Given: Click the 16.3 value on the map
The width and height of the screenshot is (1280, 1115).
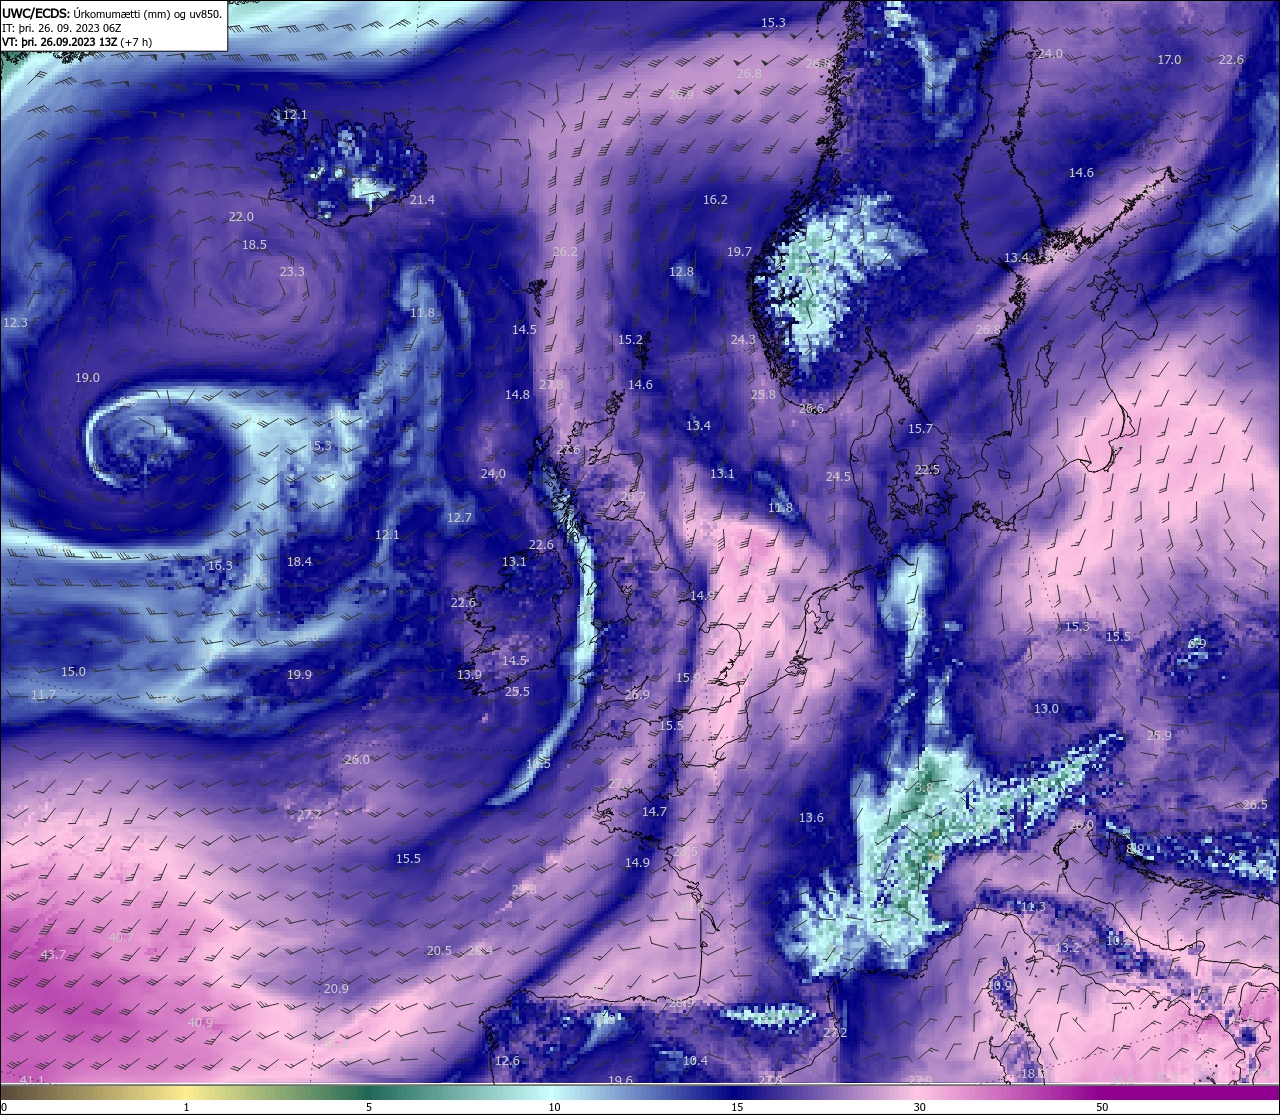Looking at the screenshot, I should coord(220,566).
